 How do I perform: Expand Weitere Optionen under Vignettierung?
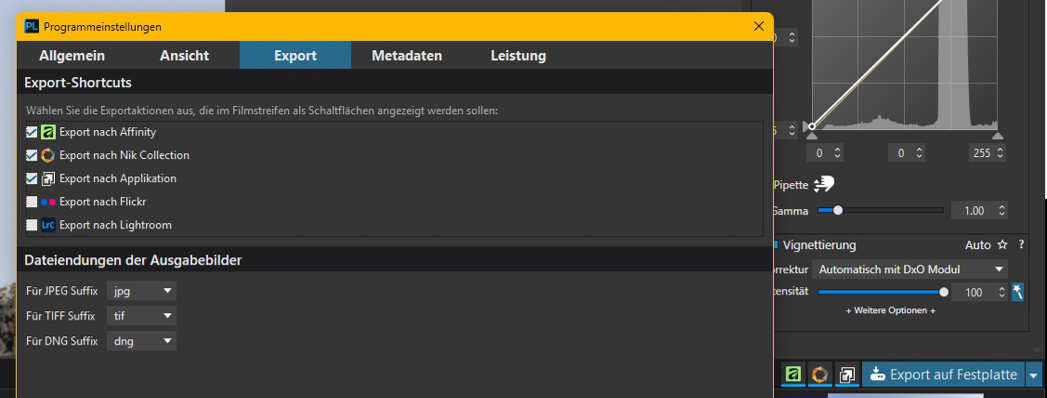[x=890, y=311]
